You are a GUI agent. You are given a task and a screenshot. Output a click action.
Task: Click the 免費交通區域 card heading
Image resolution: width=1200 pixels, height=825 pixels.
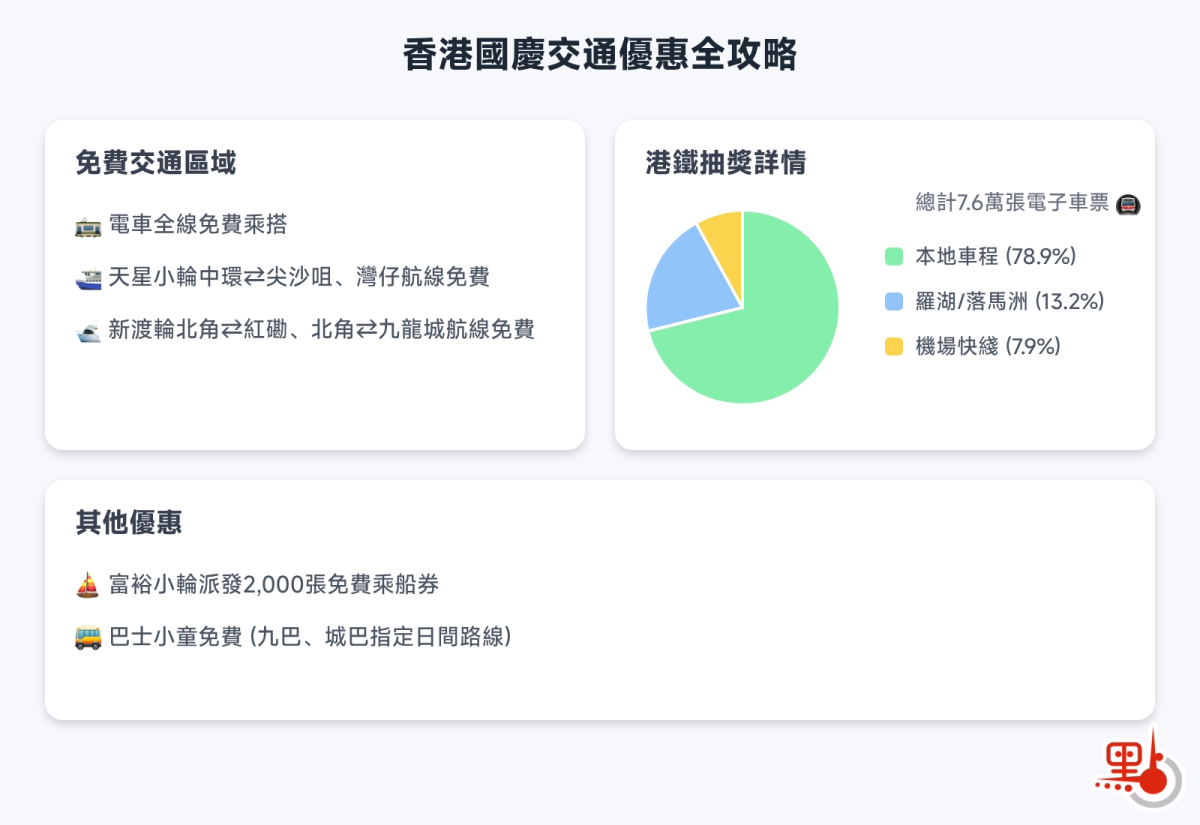coord(156,163)
